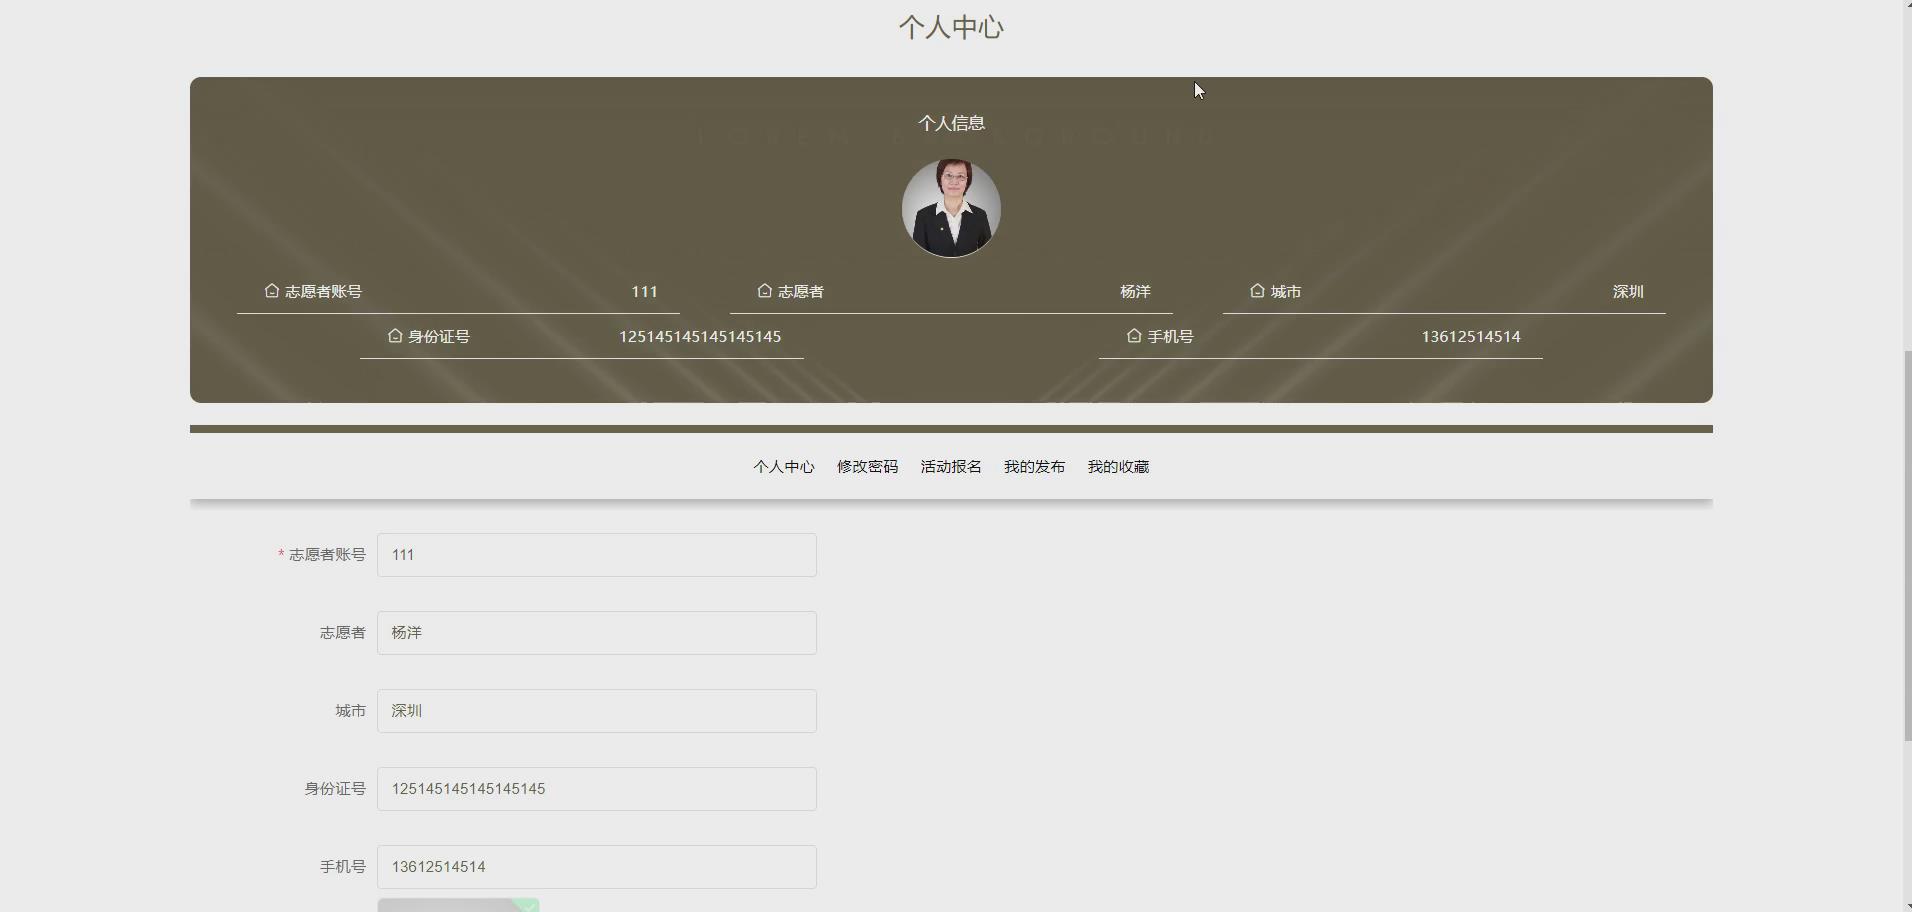
Task: Click the partially visible uploaded image thumbnail below 手机号
Action: tap(458, 905)
